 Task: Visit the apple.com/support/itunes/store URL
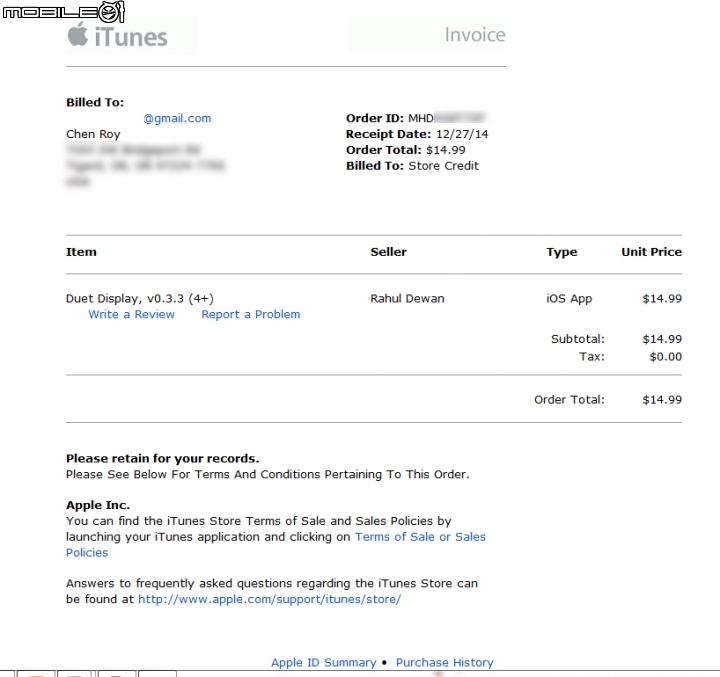(x=270, y=599)
